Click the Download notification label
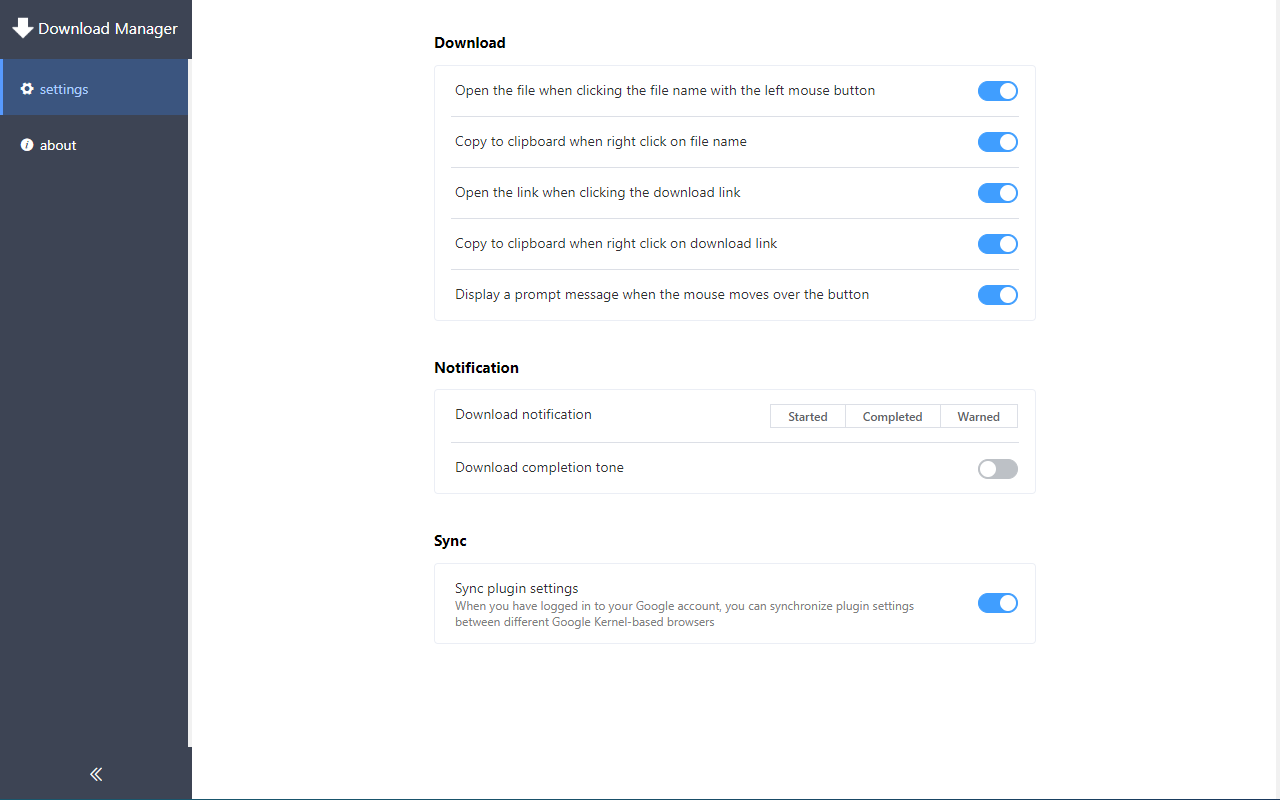This screenshot has height=800, width=1280. click(523, 414)
